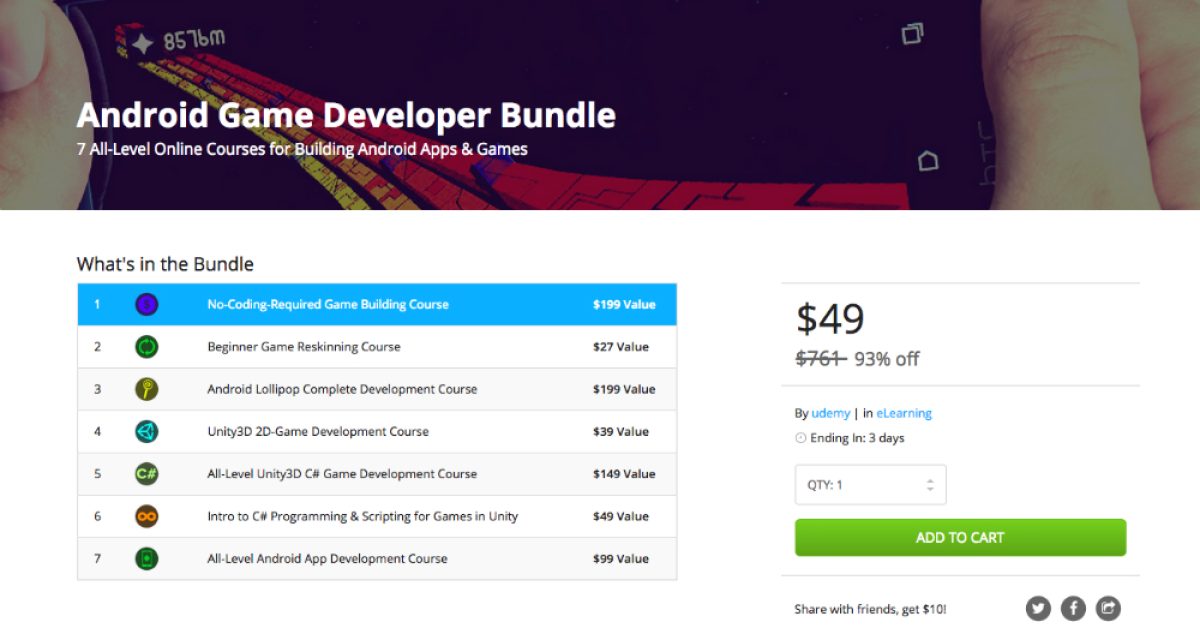Viewport: 1200px width, 628px height.
Task: Click the Beginner Game Reskinning course icon
Action: pos(146,347)
